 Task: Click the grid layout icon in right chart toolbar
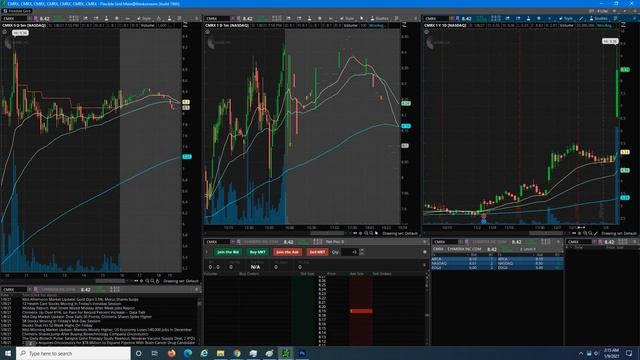(496, 18)
